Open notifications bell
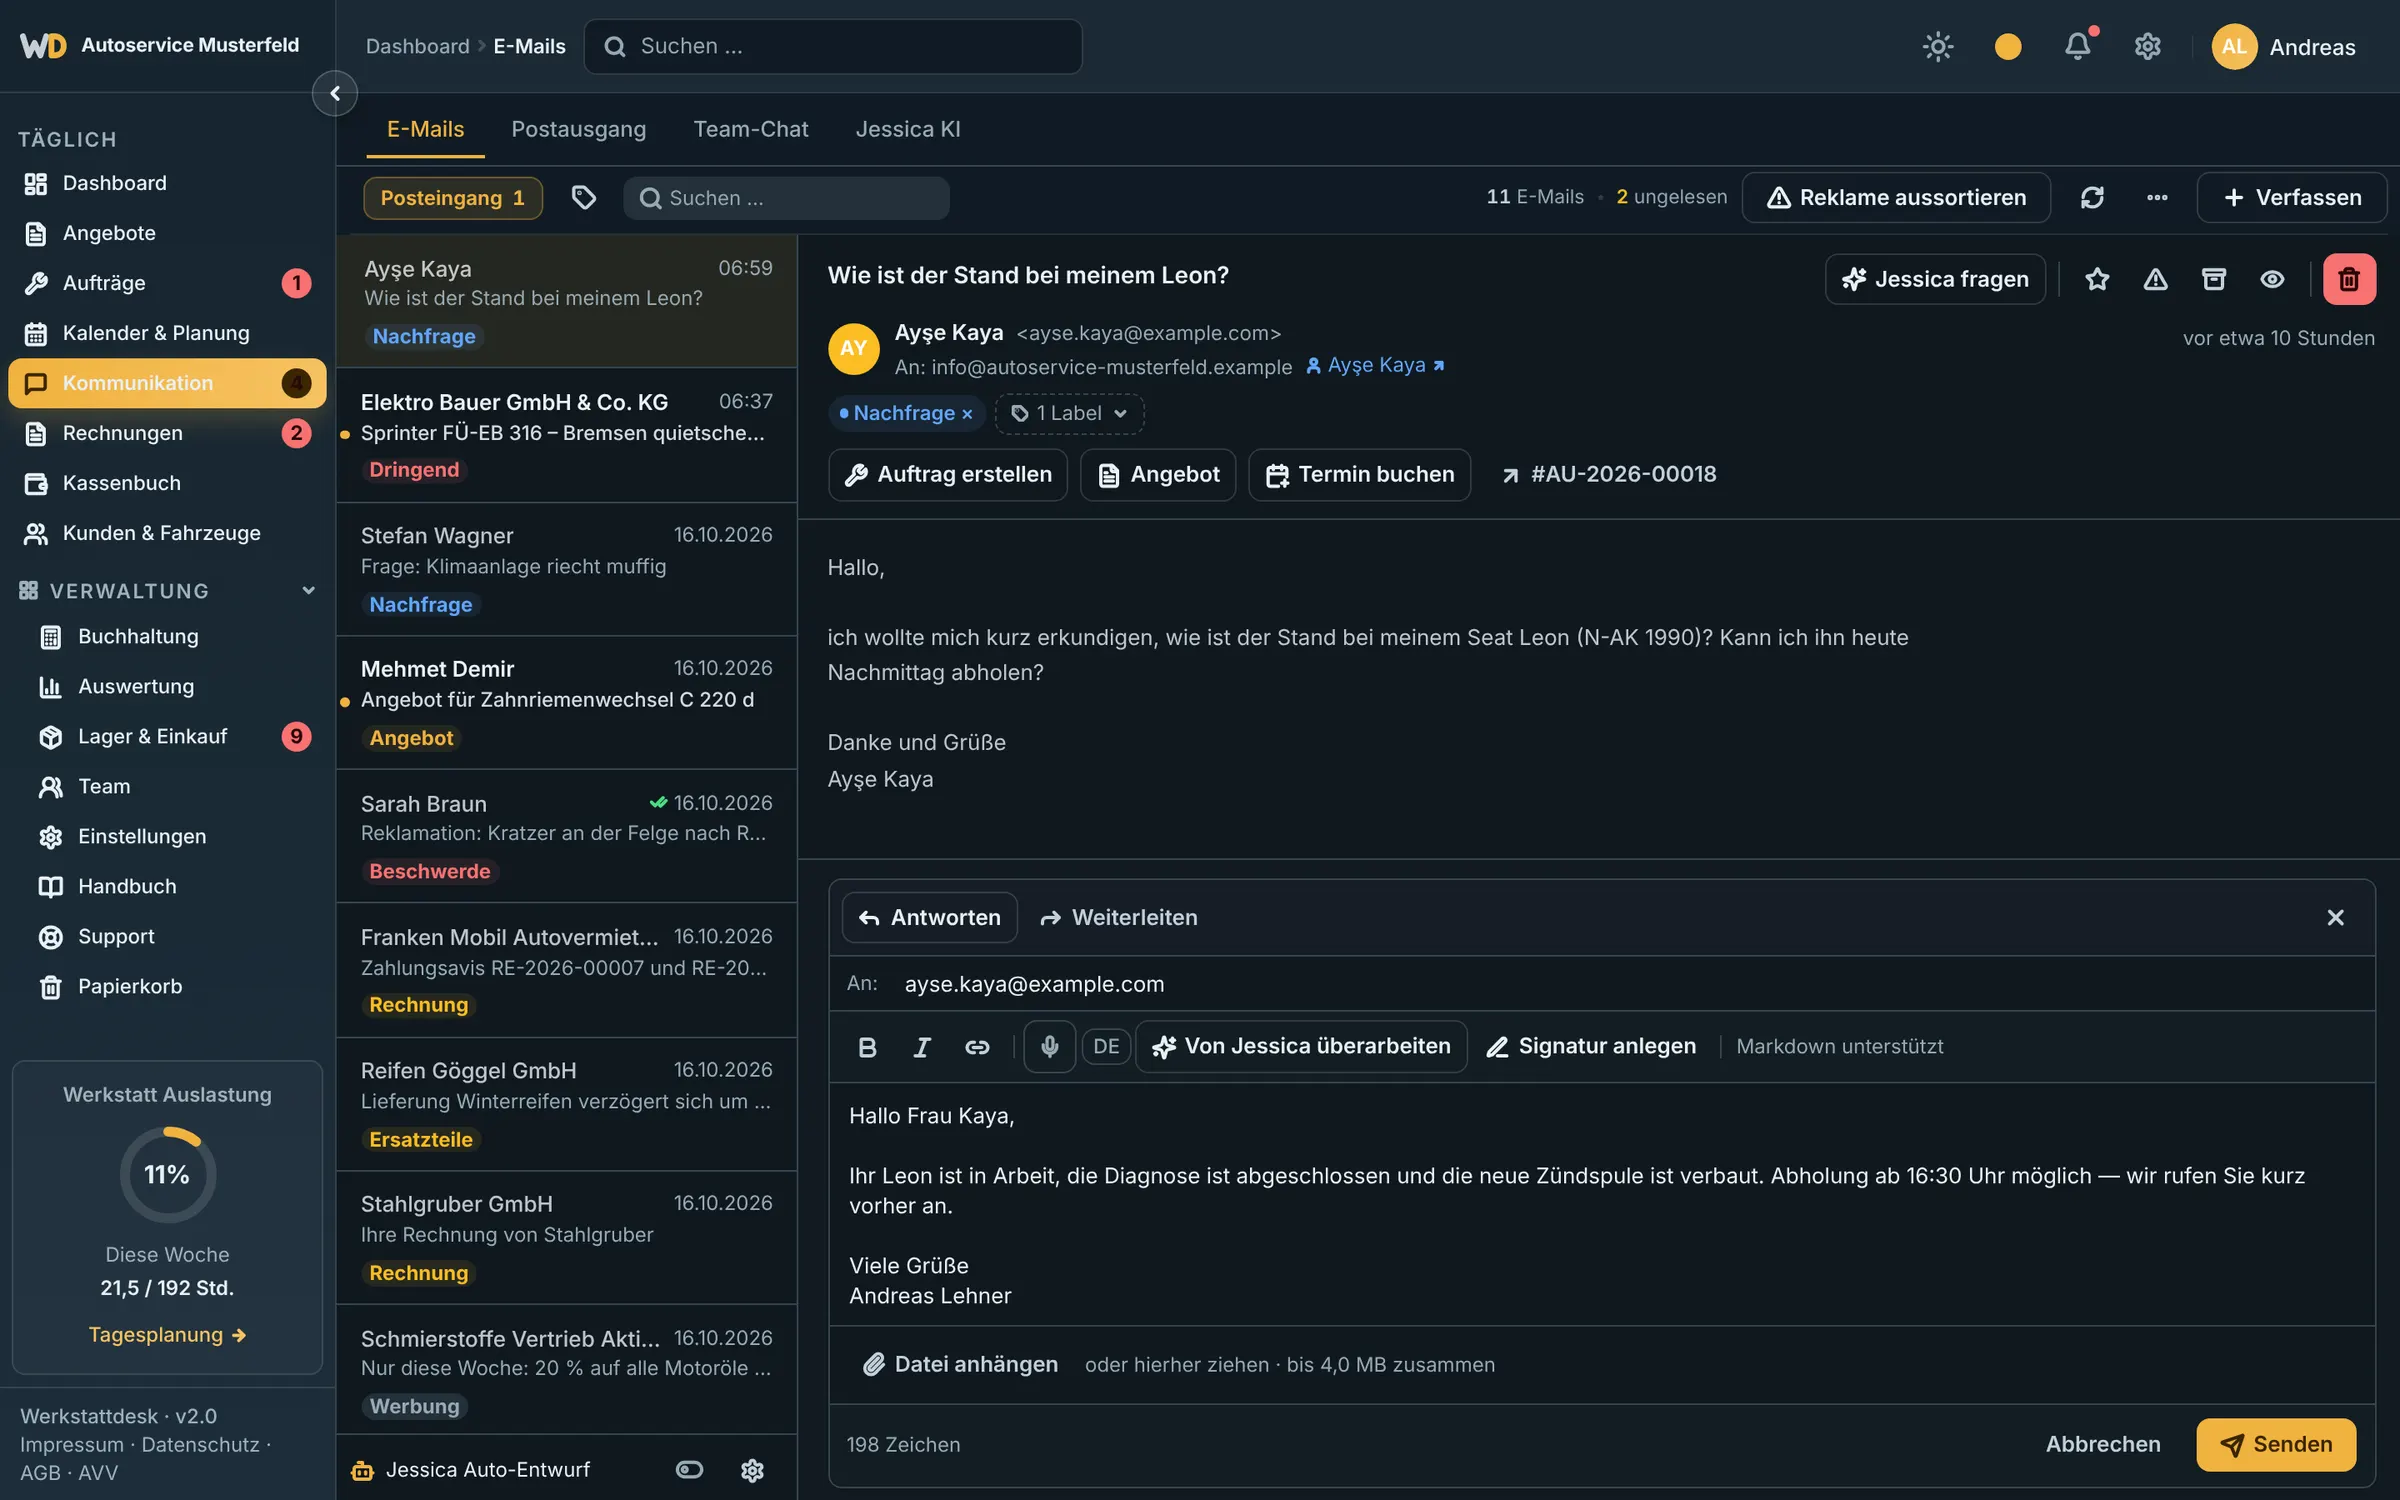 click(2078, 46)
